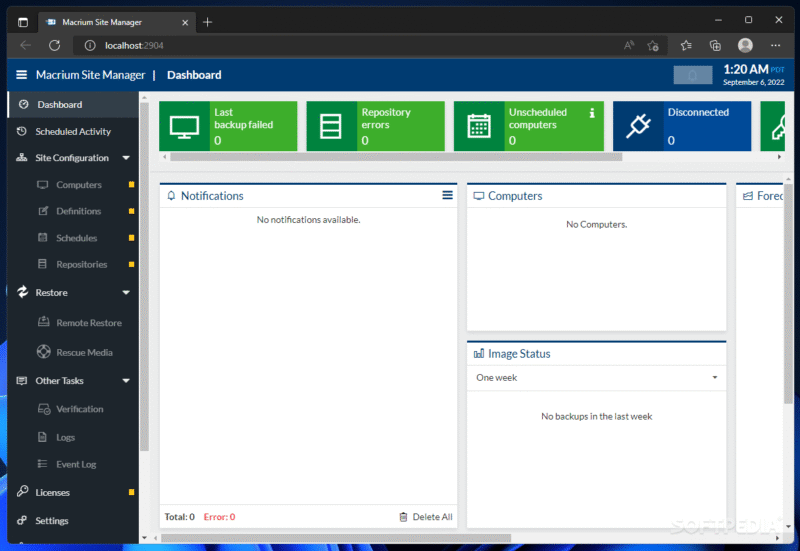Click the Disconnected plug tile icon

[x=637, y=126]
